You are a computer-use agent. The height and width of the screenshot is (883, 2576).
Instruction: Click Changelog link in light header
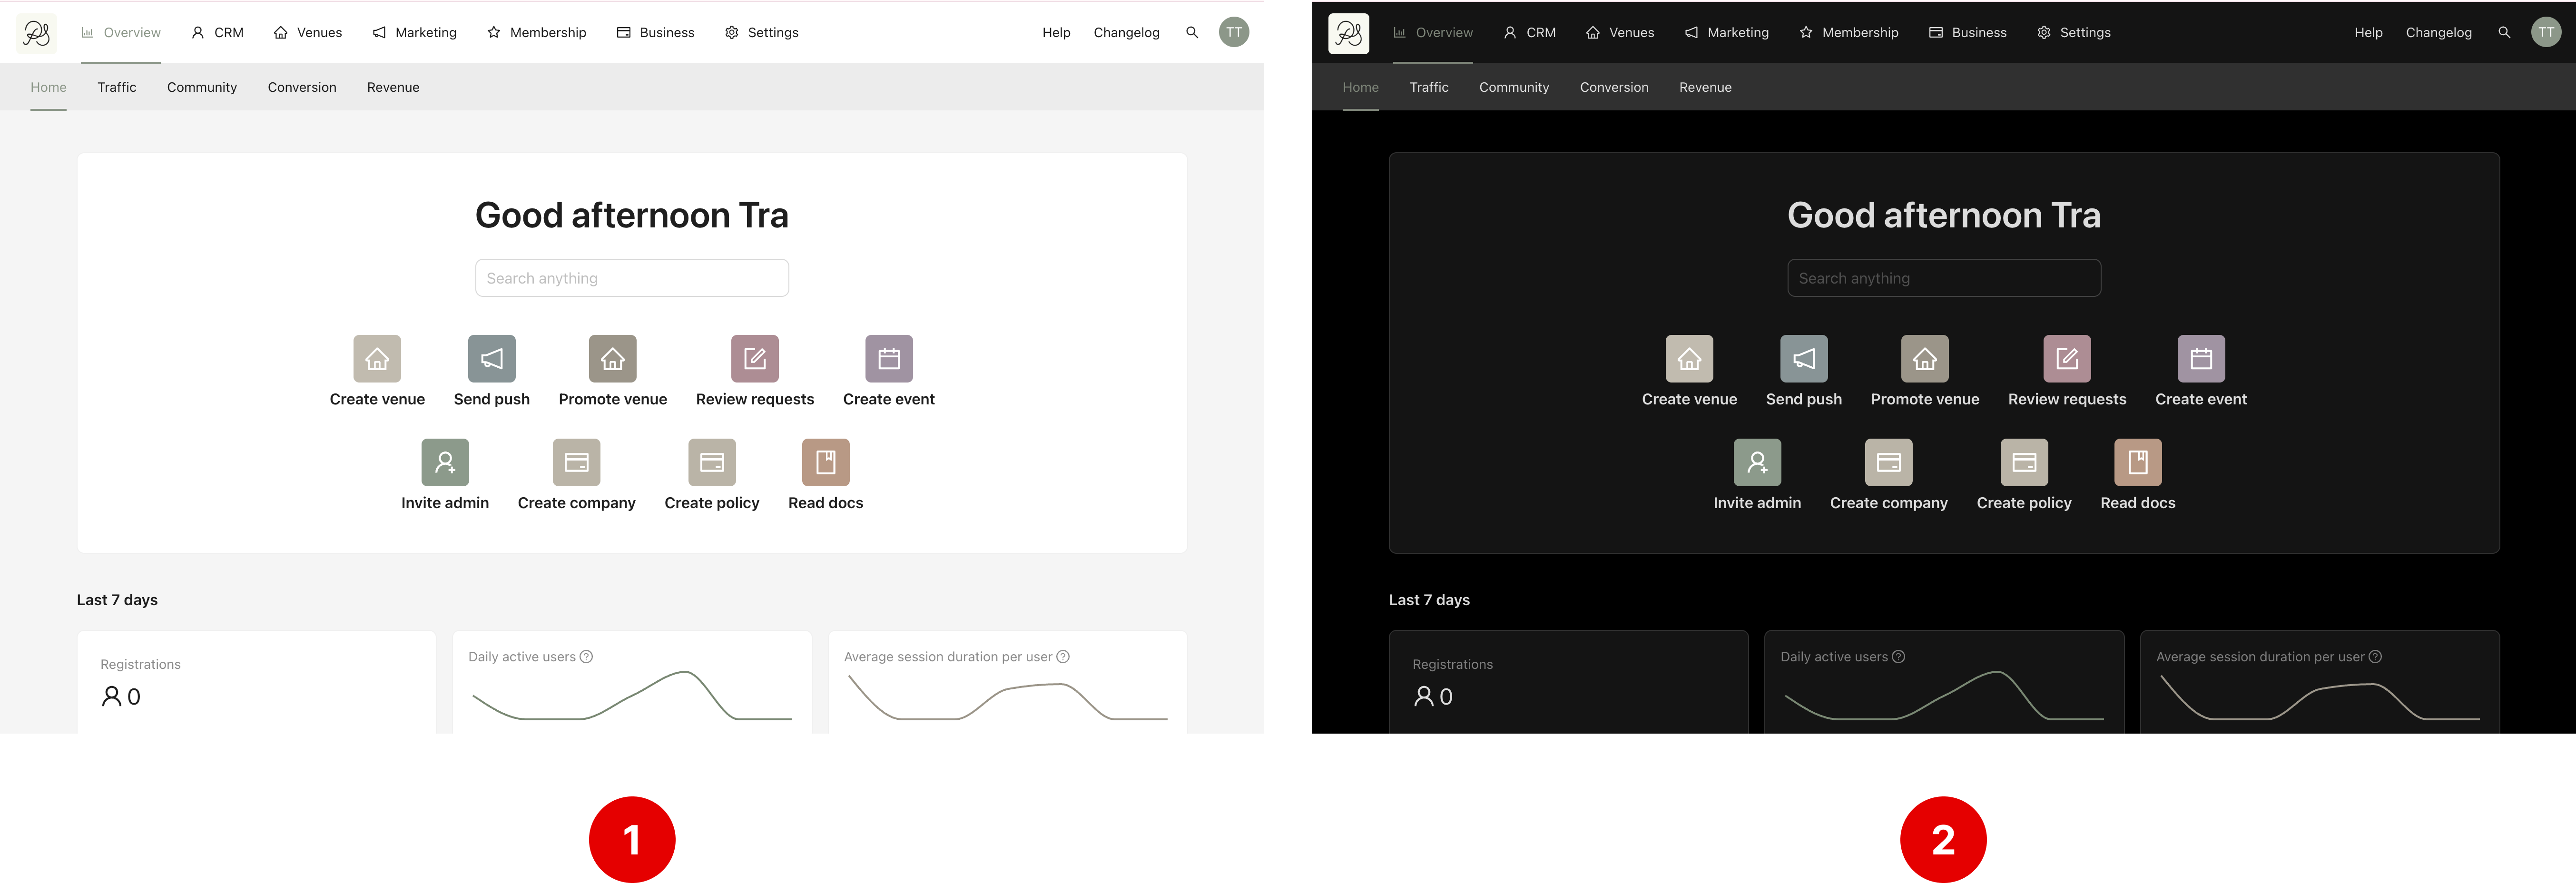(x=1126, y=33)
